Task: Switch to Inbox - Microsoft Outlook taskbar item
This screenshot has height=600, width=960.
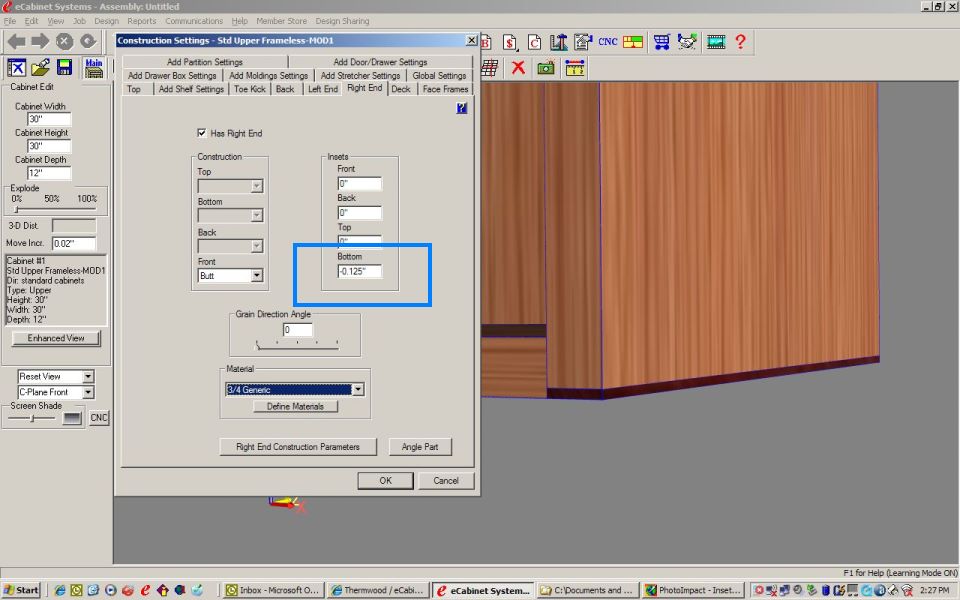Action: pyautogui.click(x=273, y=590)
